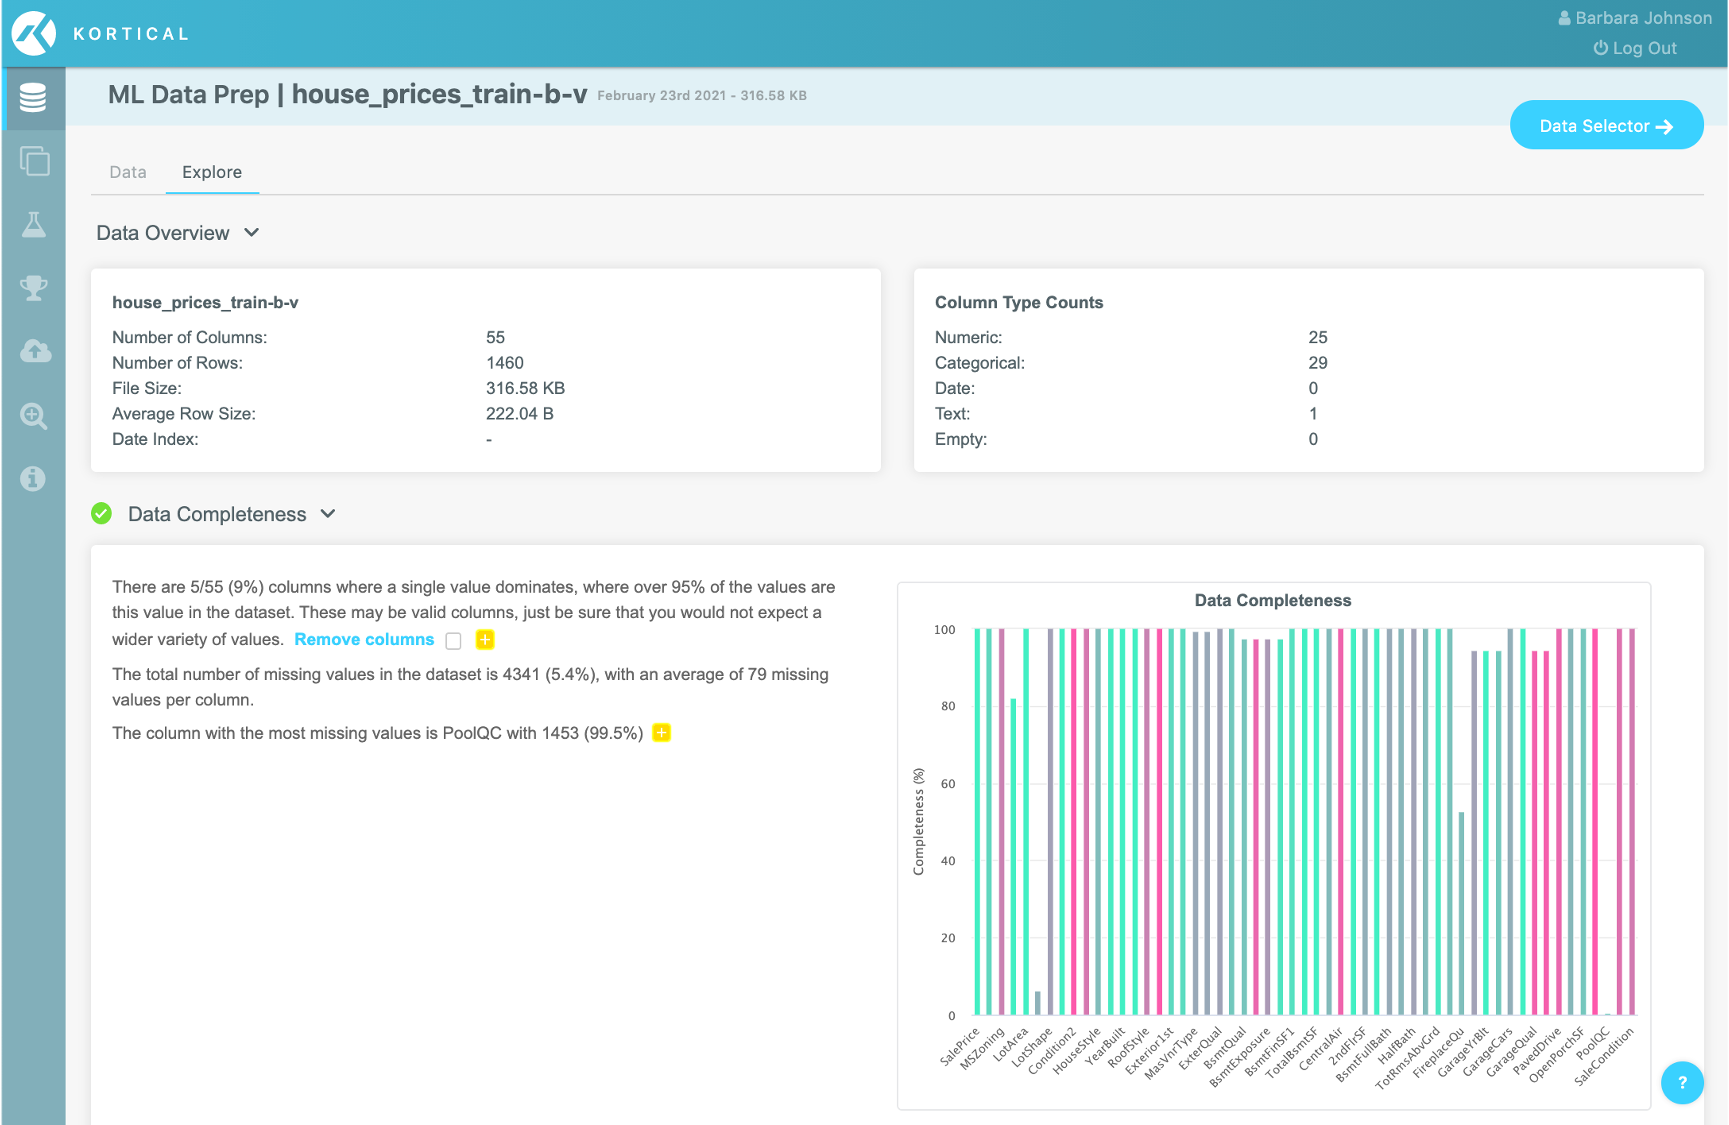Open the info sidebar icon
The height and width of the screenshot is (1125, 1729).
(x=33, y=478)
